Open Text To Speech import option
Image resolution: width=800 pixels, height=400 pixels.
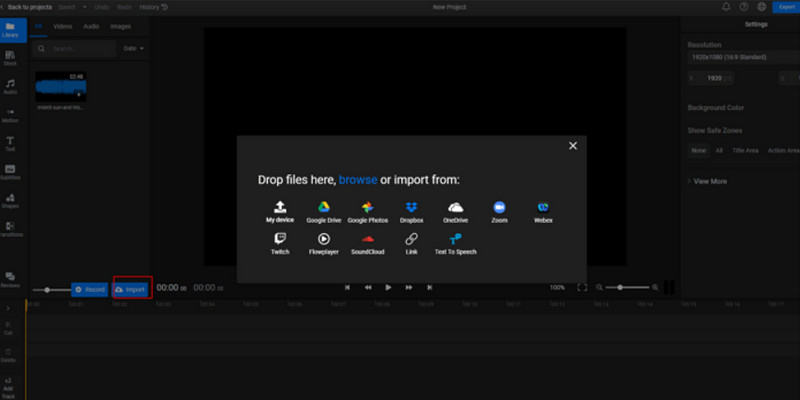[x=455, y=243]
